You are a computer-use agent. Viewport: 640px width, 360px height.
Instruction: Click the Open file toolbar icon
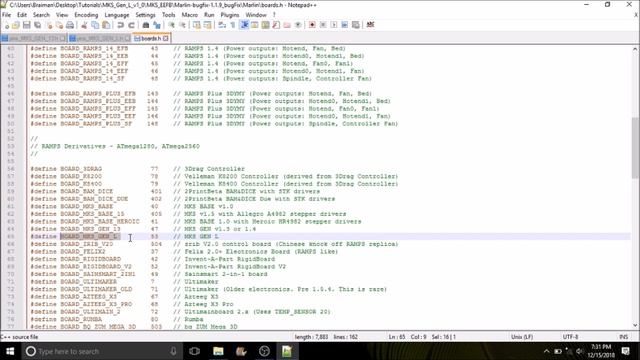pyautogui.click(x=16, y=25)
